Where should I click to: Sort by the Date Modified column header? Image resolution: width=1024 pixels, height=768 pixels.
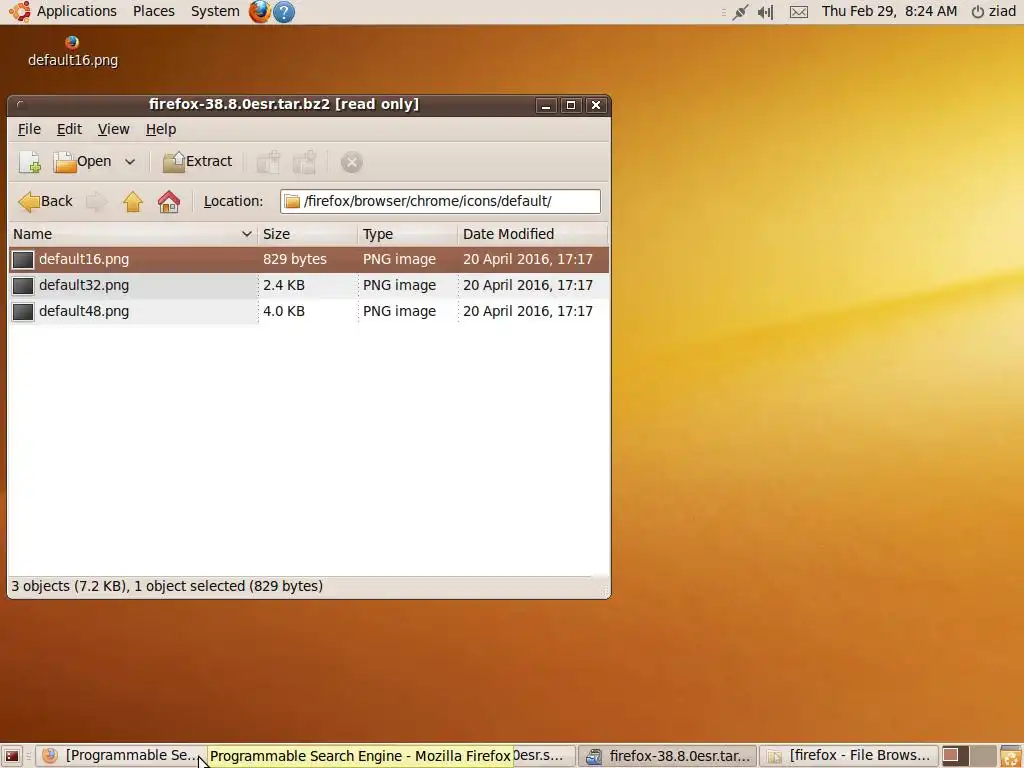click(532, 234)
